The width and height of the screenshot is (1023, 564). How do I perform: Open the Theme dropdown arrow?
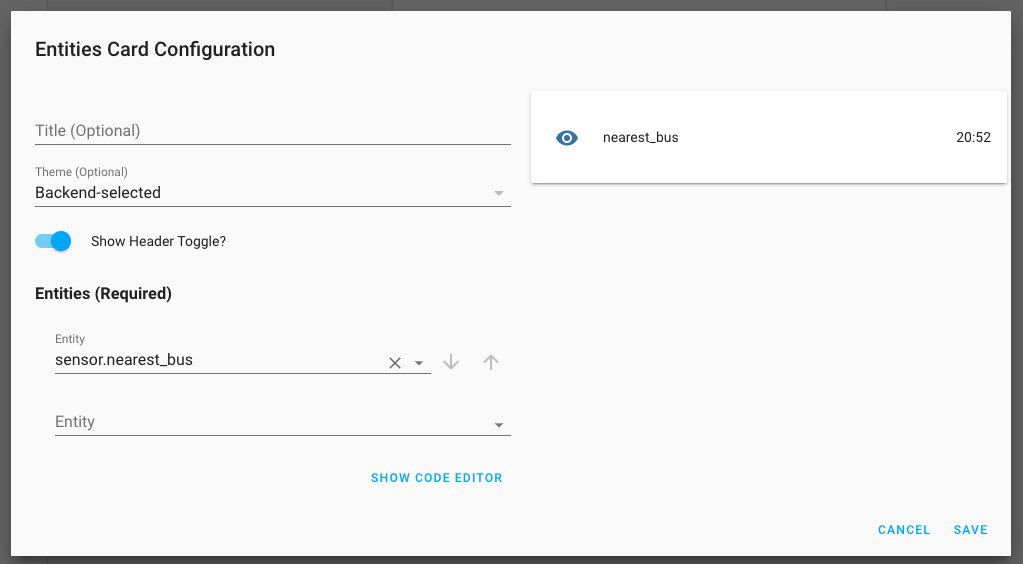point(498,193)
